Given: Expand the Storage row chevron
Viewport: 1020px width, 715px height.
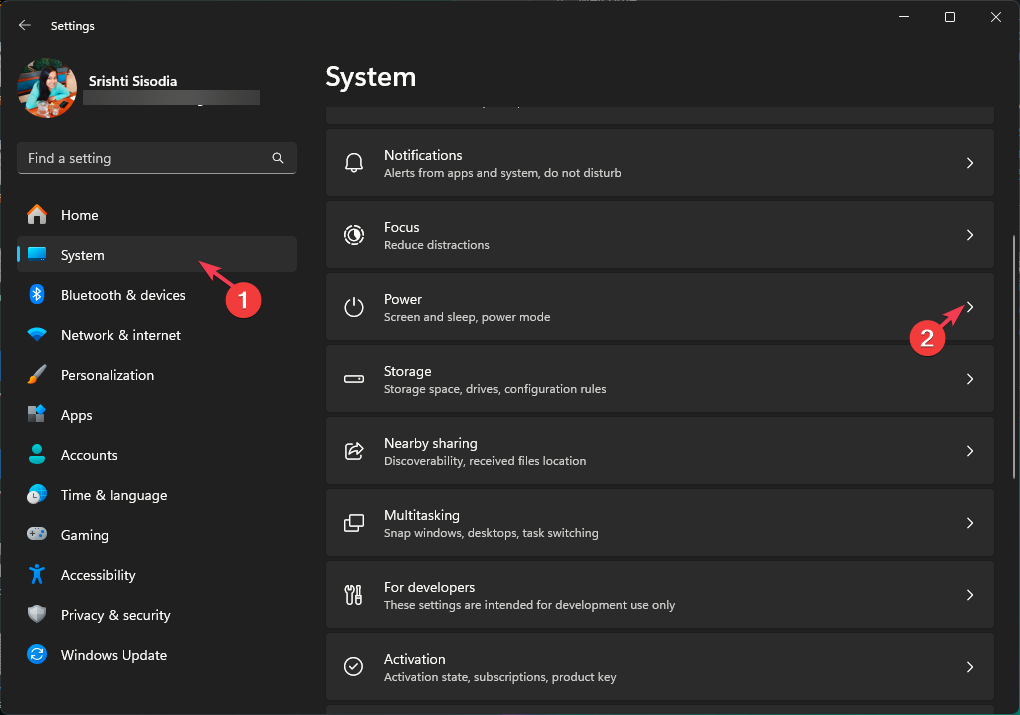Looking at the screenshot, I should pos(969,379).
